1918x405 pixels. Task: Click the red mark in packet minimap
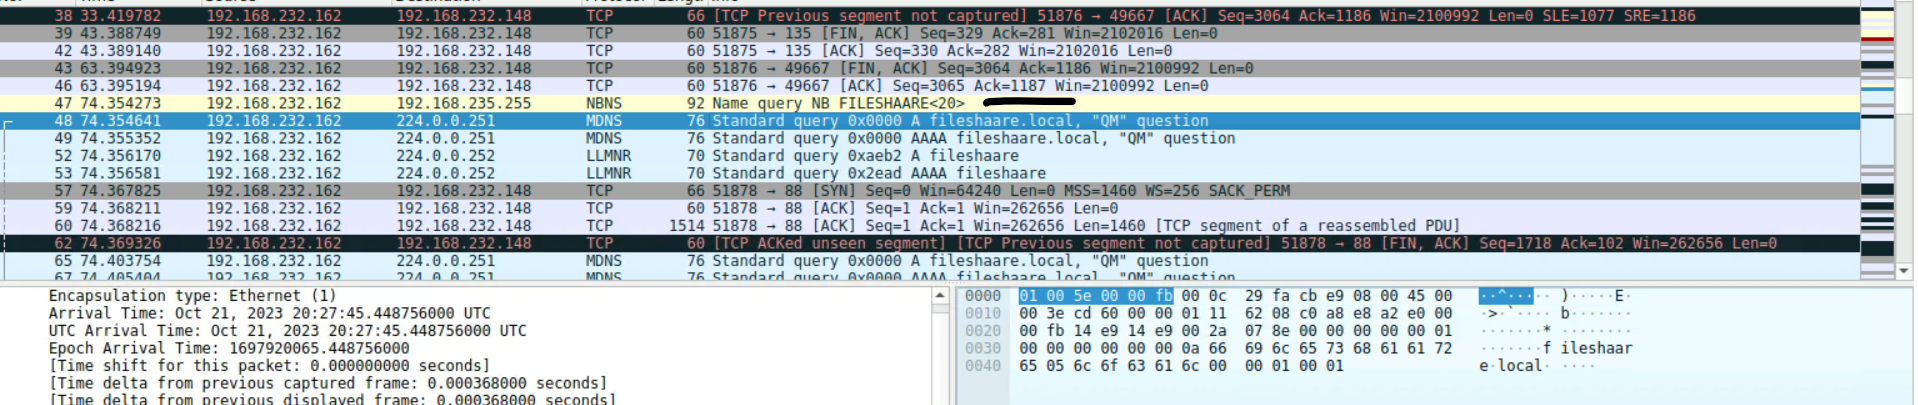[1877, 39]
